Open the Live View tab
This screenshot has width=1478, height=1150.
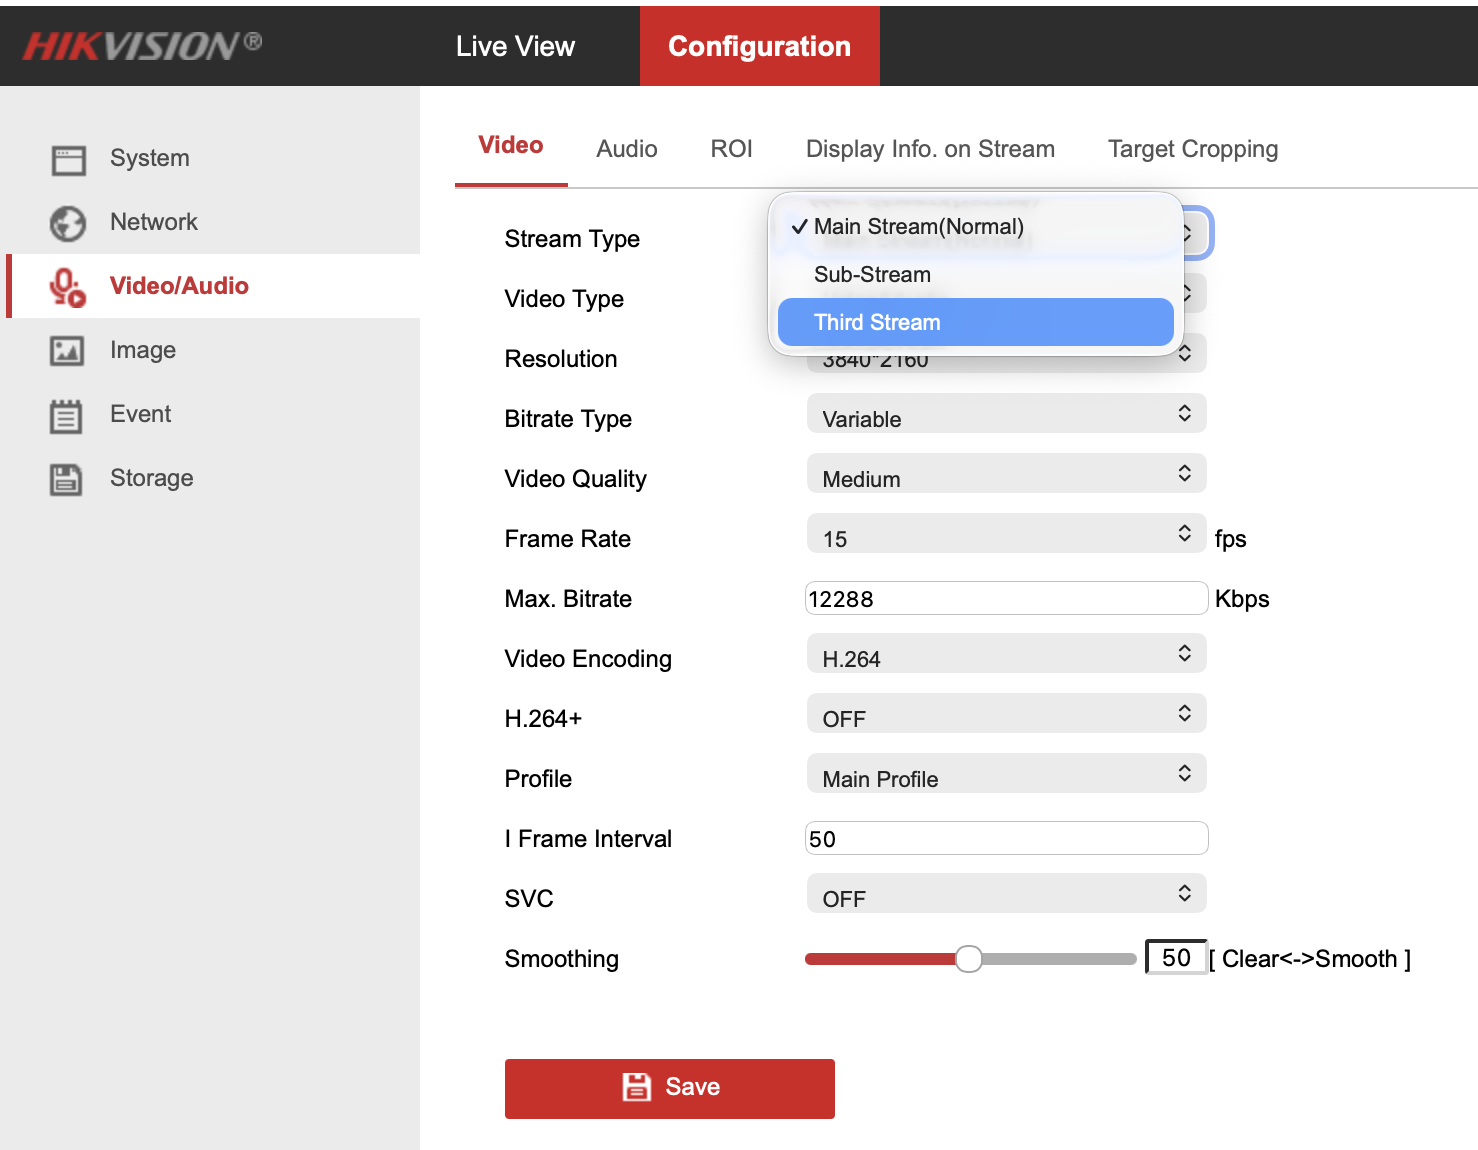pyautogui.click(x=515, y=46)
